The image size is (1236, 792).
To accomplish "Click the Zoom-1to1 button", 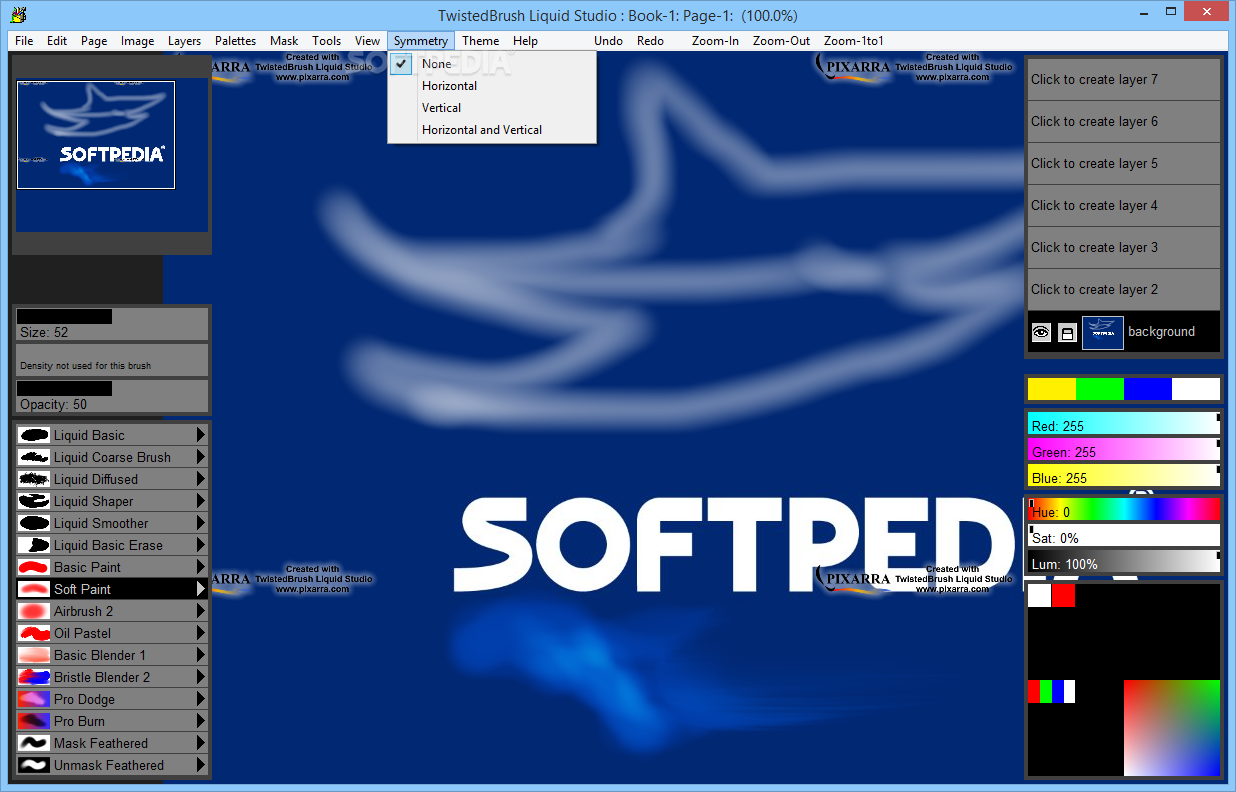I will click(853, 41).
